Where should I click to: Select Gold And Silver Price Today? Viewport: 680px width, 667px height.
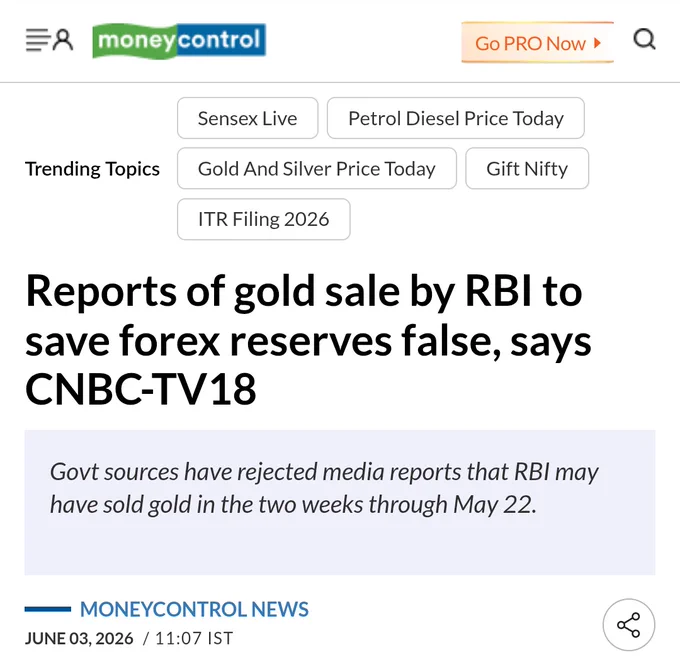[x=317, y=168]
